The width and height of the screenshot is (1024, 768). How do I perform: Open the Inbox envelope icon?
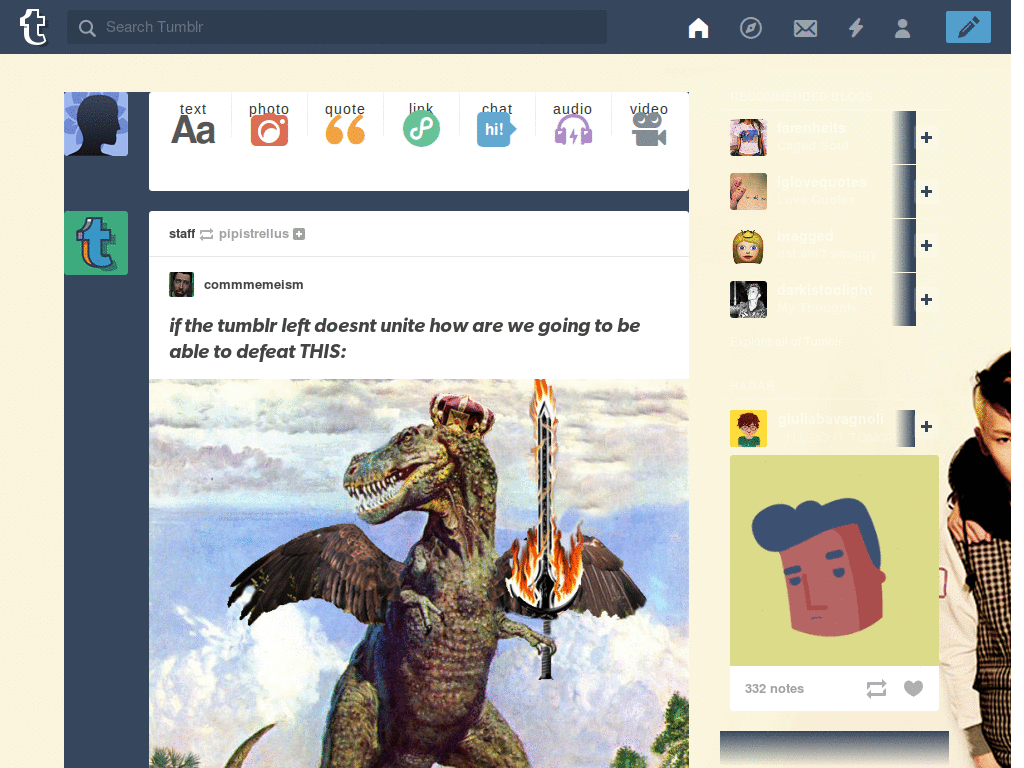pyautogui.click(x=805, y=28)
